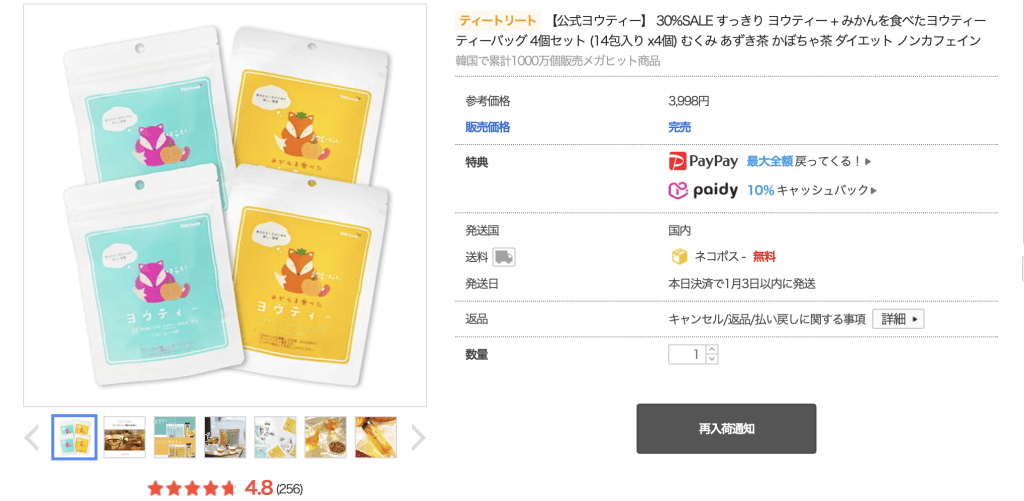Open the ティートリート shop link
Image resolution: width=1024 pixels, height=501 pixels.
(x=498, y=20)
